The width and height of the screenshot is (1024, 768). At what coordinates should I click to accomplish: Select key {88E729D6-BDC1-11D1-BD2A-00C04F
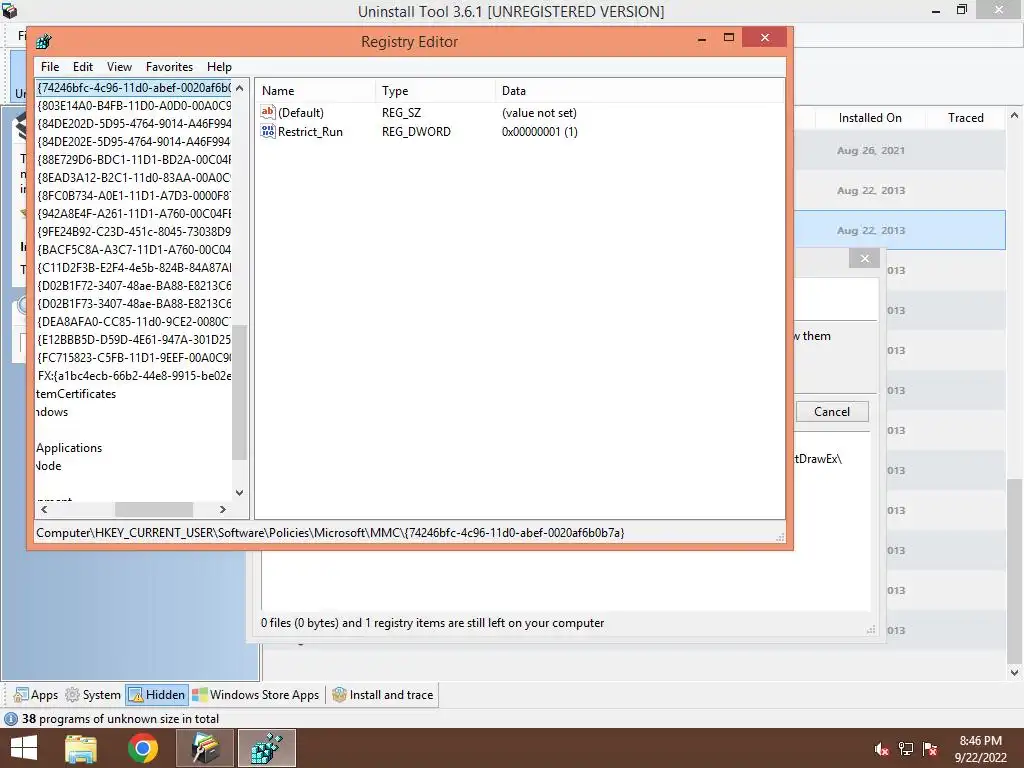pyautogui.click(x=134, y=159)
